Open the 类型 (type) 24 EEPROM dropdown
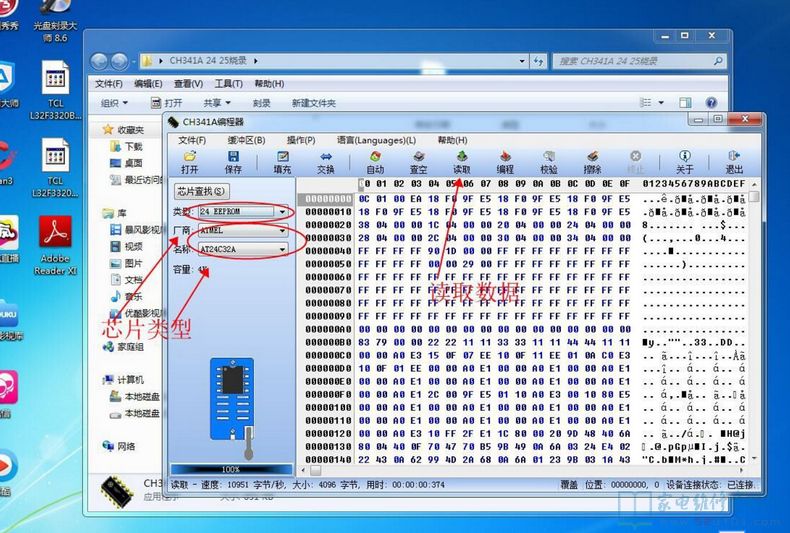The height and width of the screenshot is (533, 790). coord(282,212)
